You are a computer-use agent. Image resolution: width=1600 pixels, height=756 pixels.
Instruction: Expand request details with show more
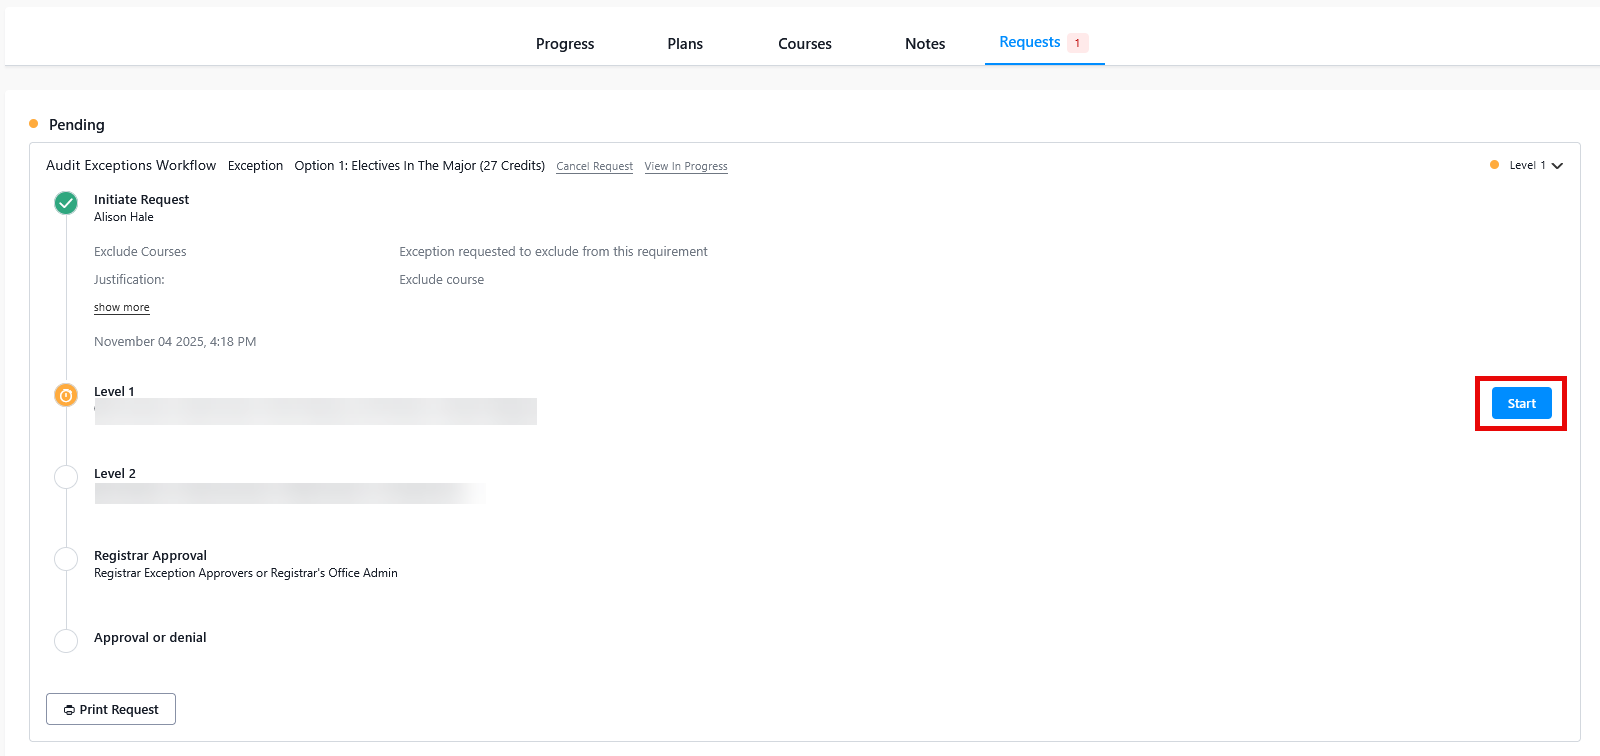pyautogui.click(x=122, y=308)
